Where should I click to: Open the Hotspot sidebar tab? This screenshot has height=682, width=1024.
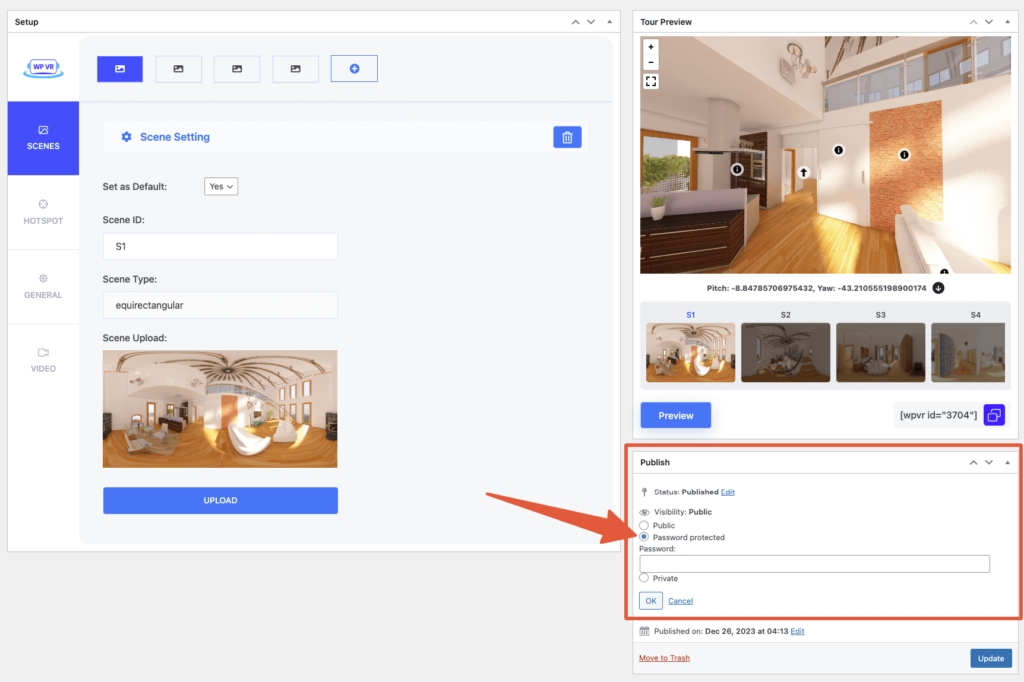click(x=43, y=212)
